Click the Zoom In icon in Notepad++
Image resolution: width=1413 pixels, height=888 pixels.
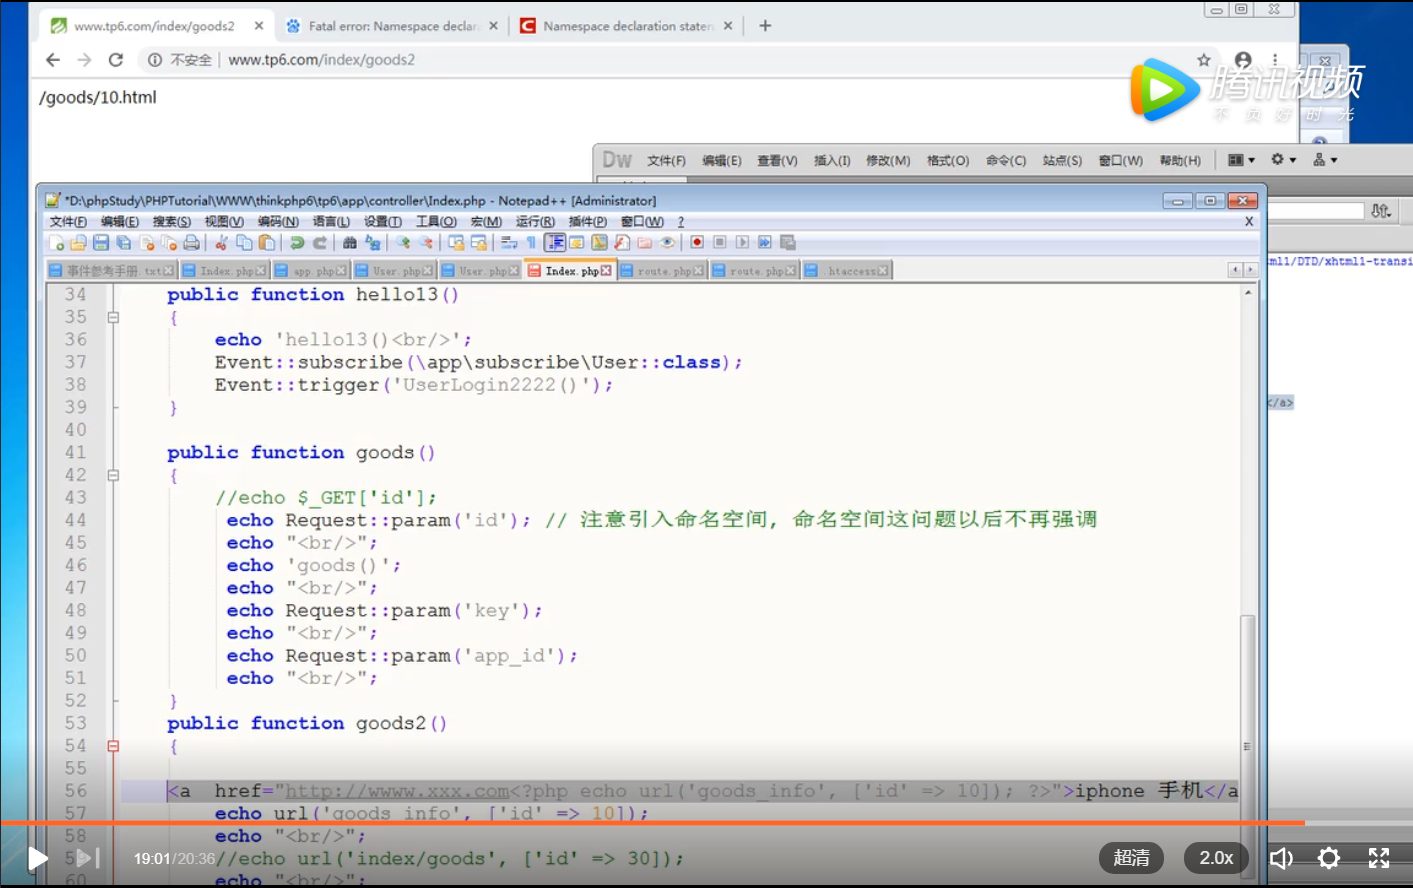point(403,242)
